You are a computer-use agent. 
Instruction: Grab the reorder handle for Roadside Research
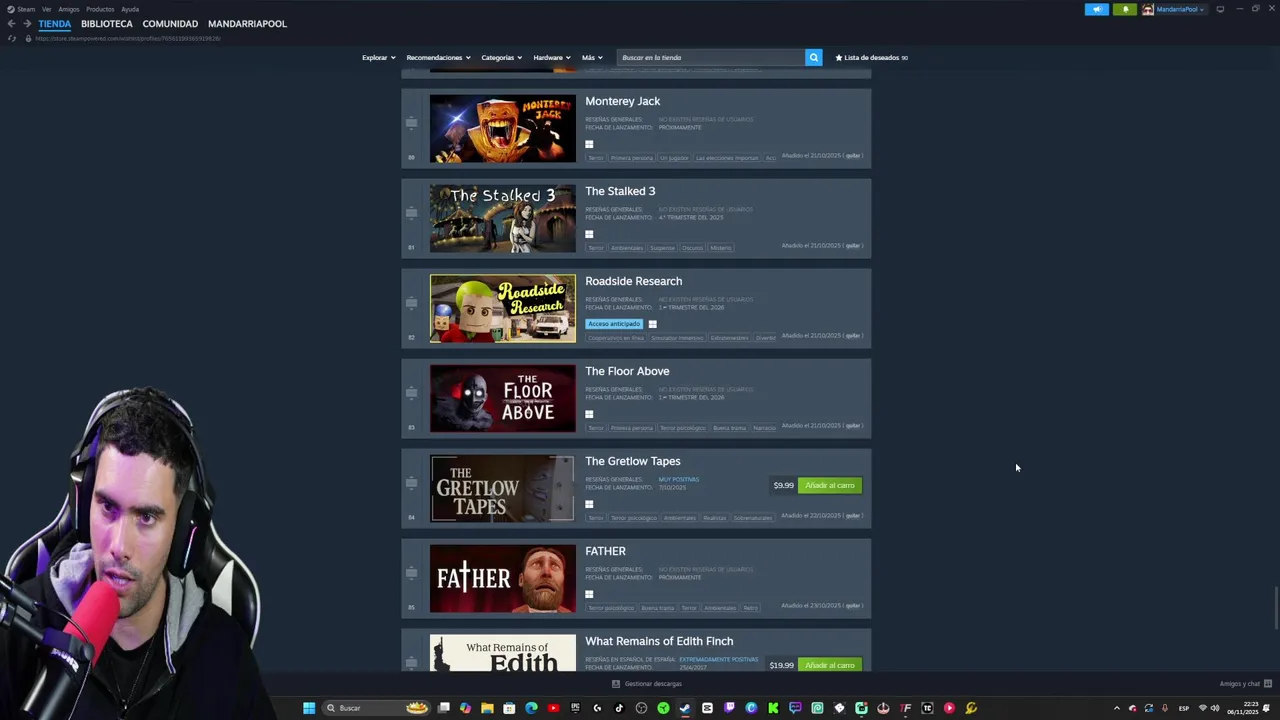[x=411, y=303]
